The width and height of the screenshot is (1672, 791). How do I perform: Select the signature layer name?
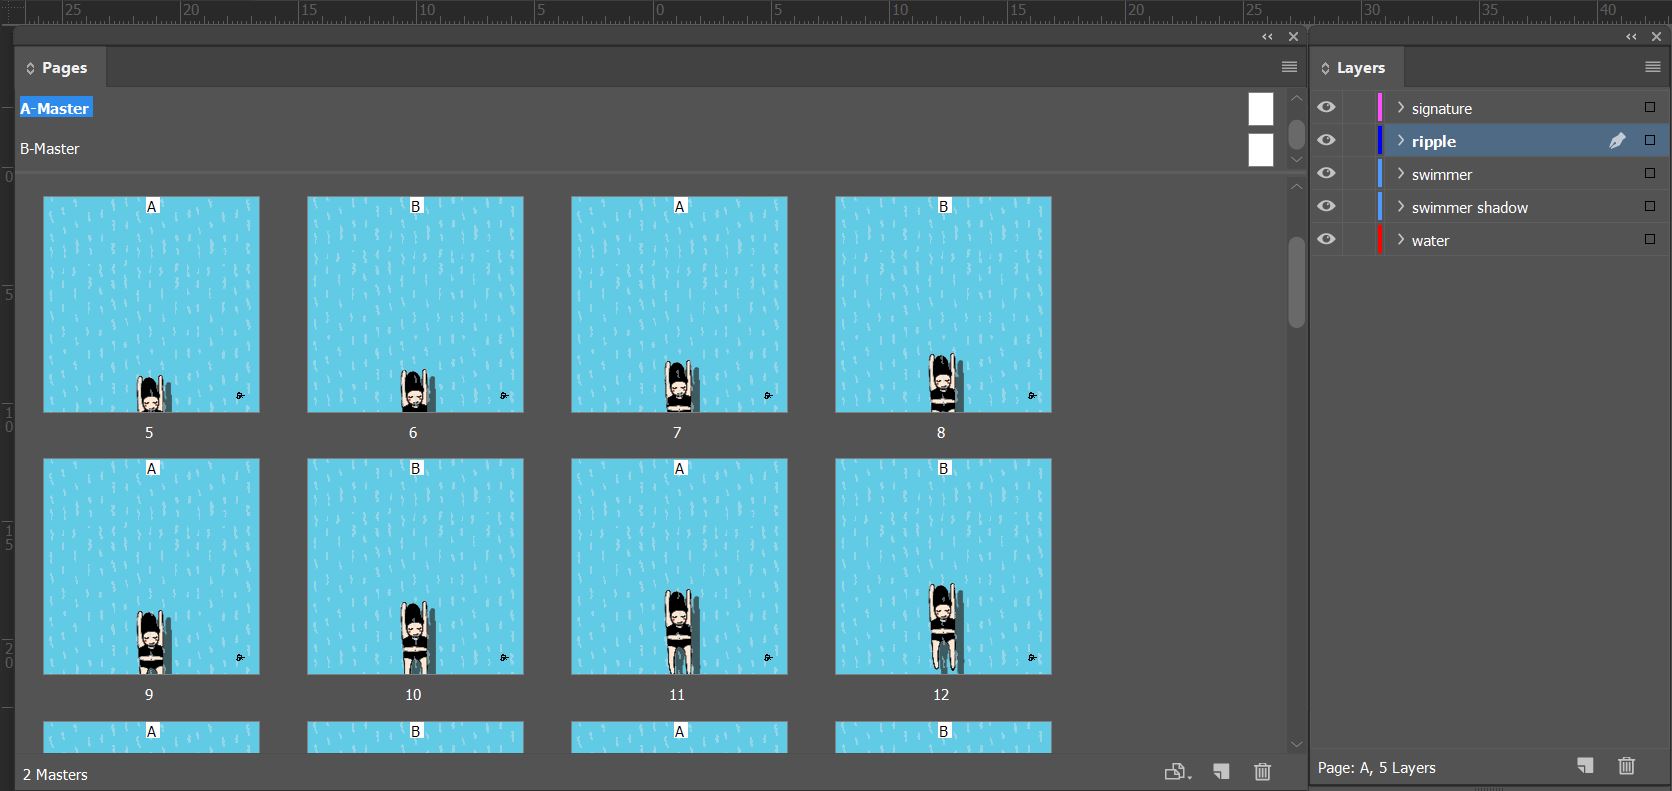pyautogui.click(x=1441, y=108)
